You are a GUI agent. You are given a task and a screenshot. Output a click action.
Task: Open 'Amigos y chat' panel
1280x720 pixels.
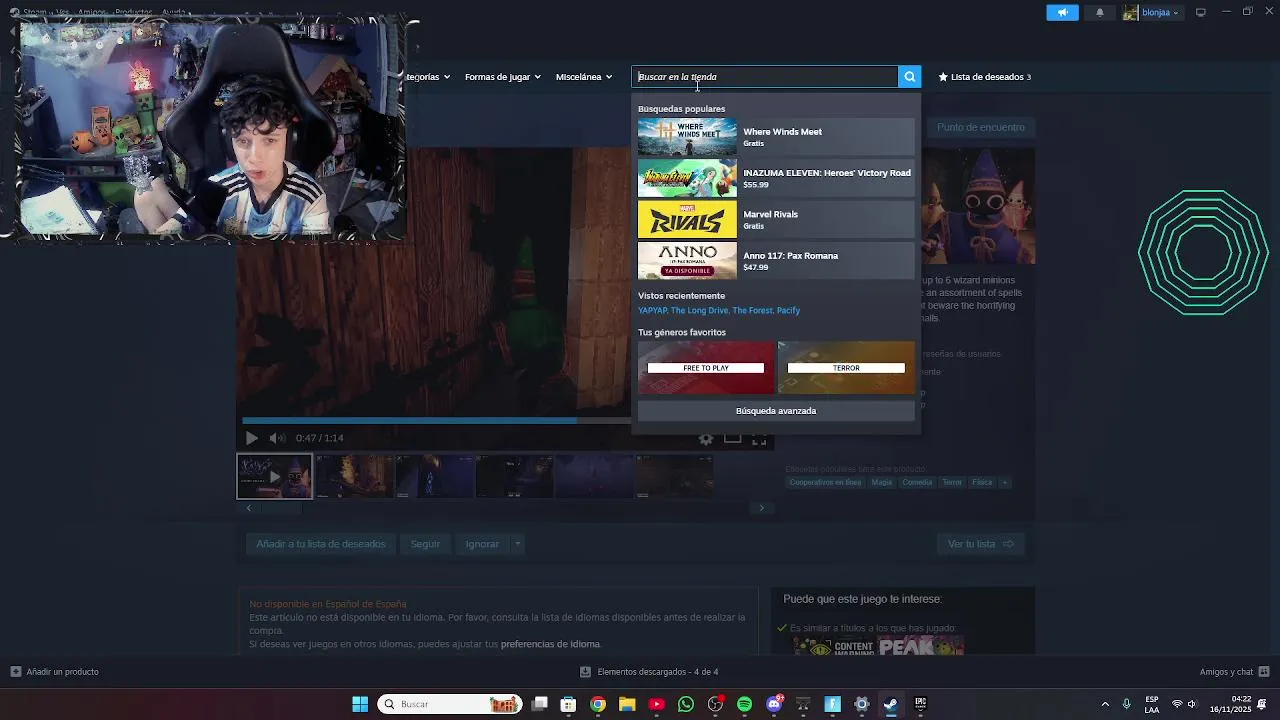click(x=1235, y=672)
